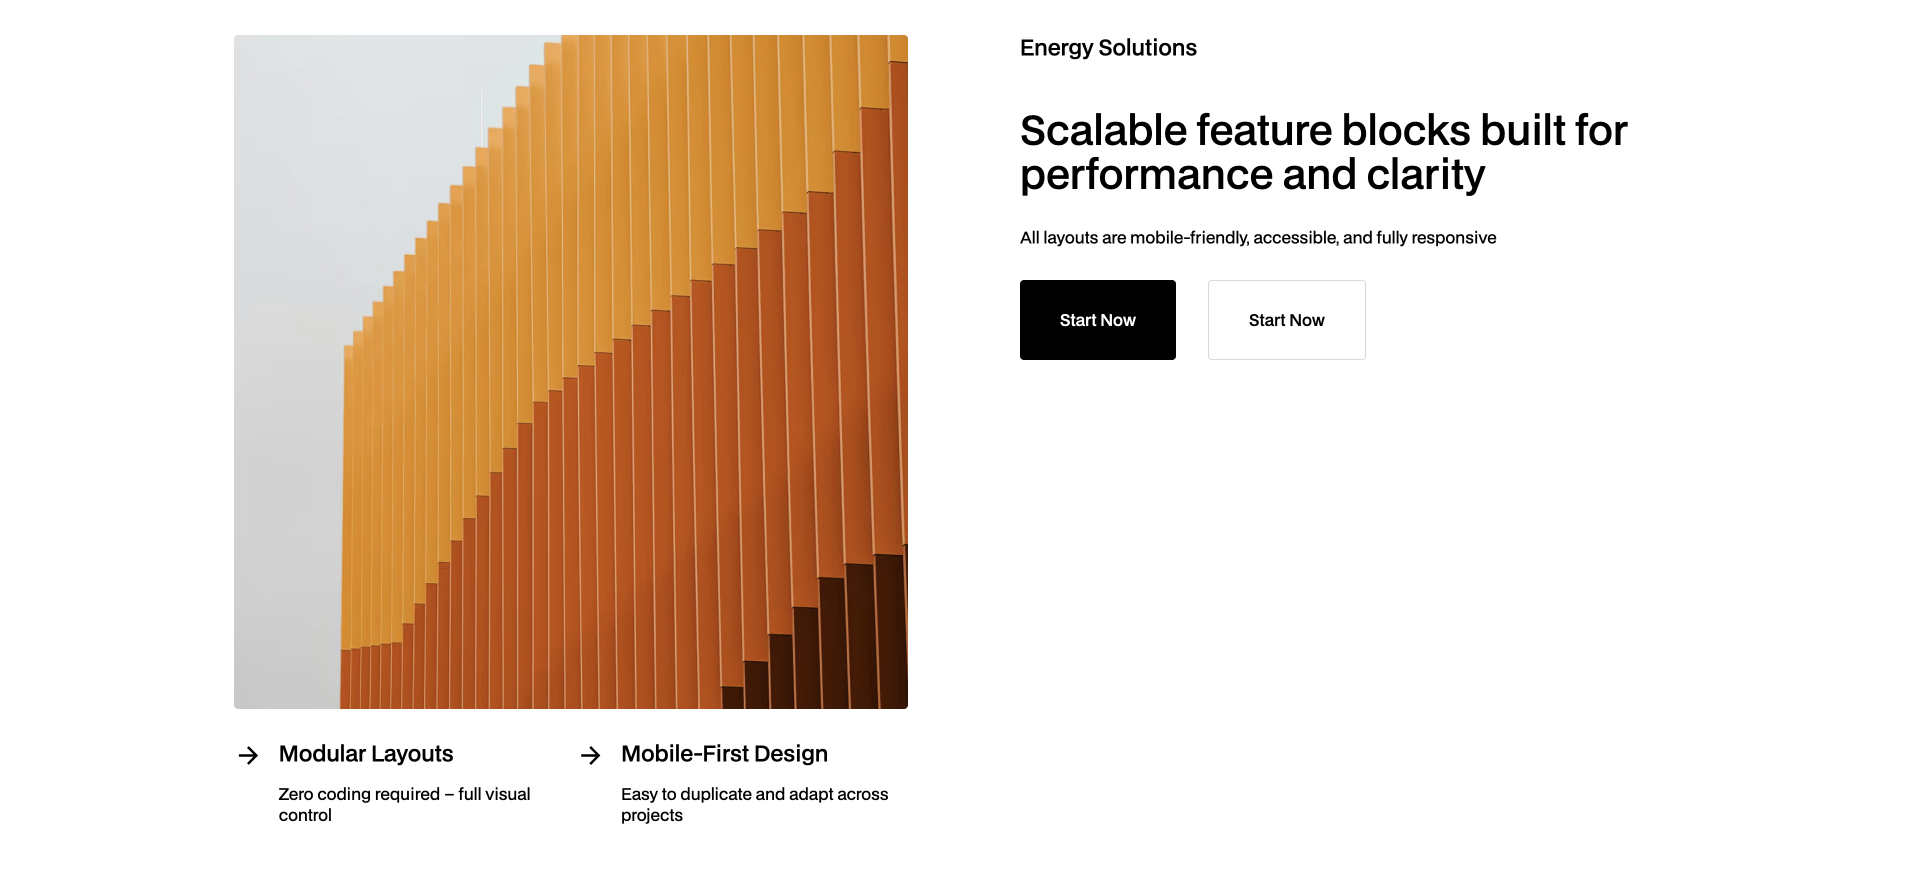Click the text under Modular Layouts about zero coding
The width and height of the screenshot is (1920, 882).
click(404, 803)
